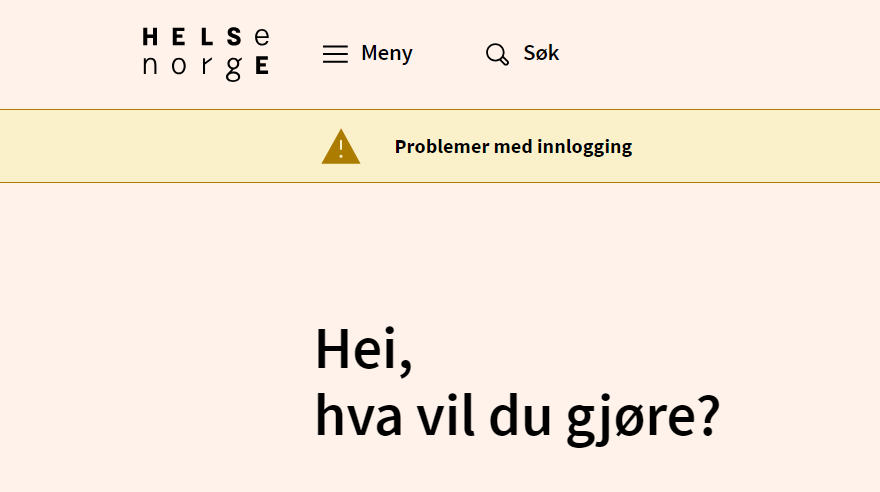
Task: Expand the Søk search panel
Action: pos(522,54)
